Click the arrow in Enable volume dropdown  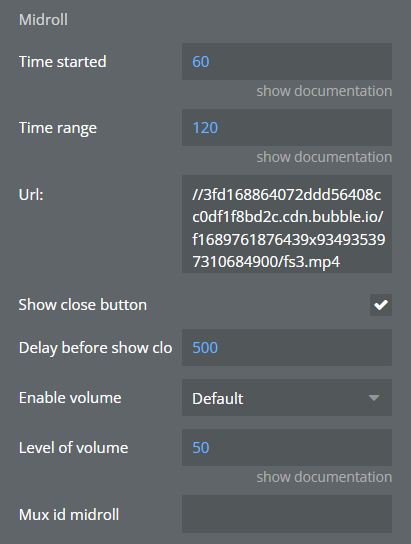pos(374,398)
